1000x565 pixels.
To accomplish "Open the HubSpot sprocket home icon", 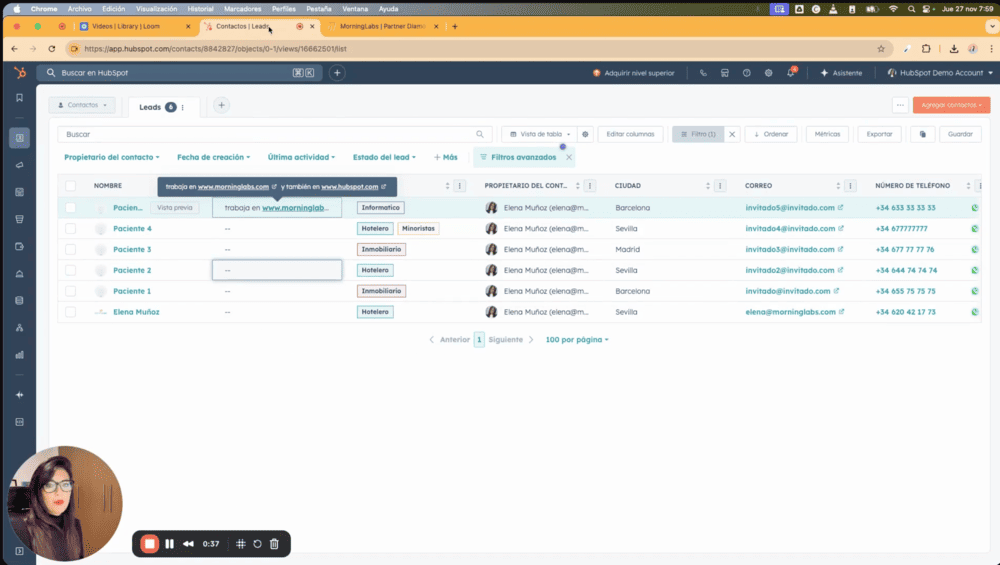I will (20, 73).
